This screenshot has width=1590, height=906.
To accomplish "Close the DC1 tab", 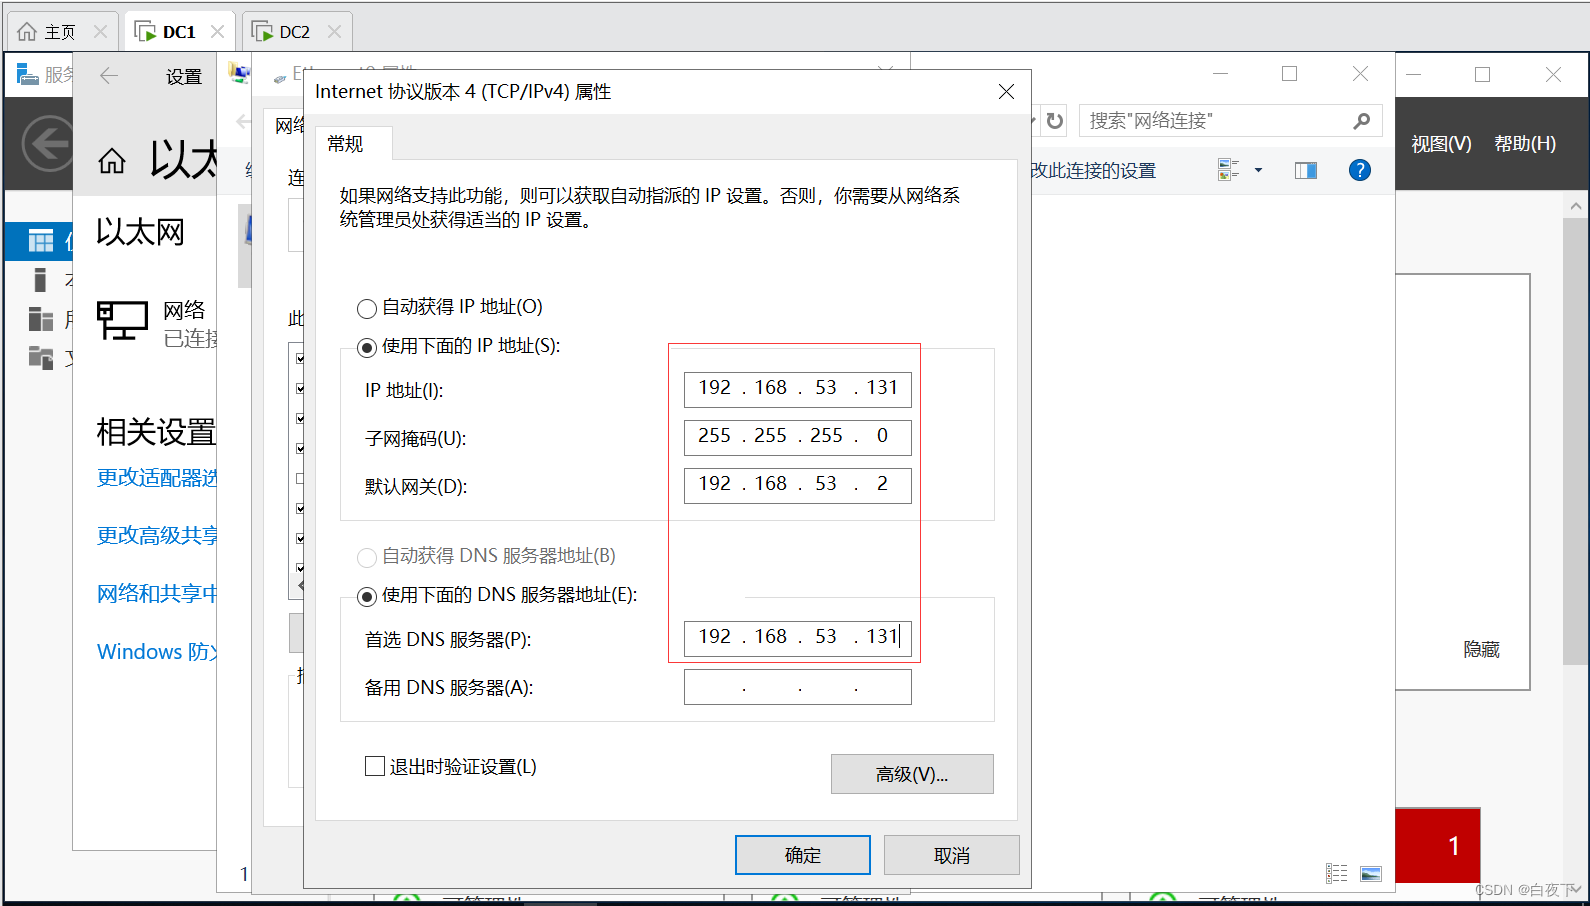I will (217, 32).
